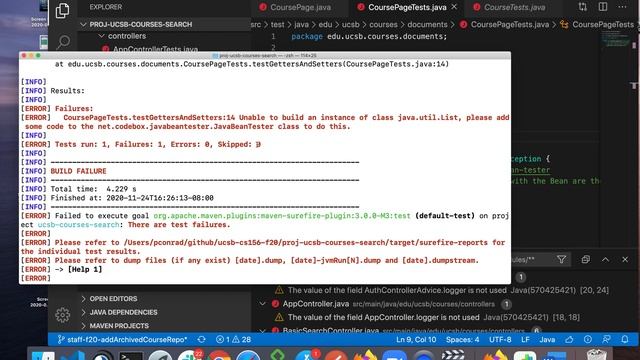640x360 pixels.
Task: Click the 'courses' breadcrumb segment
Action: 383,24
